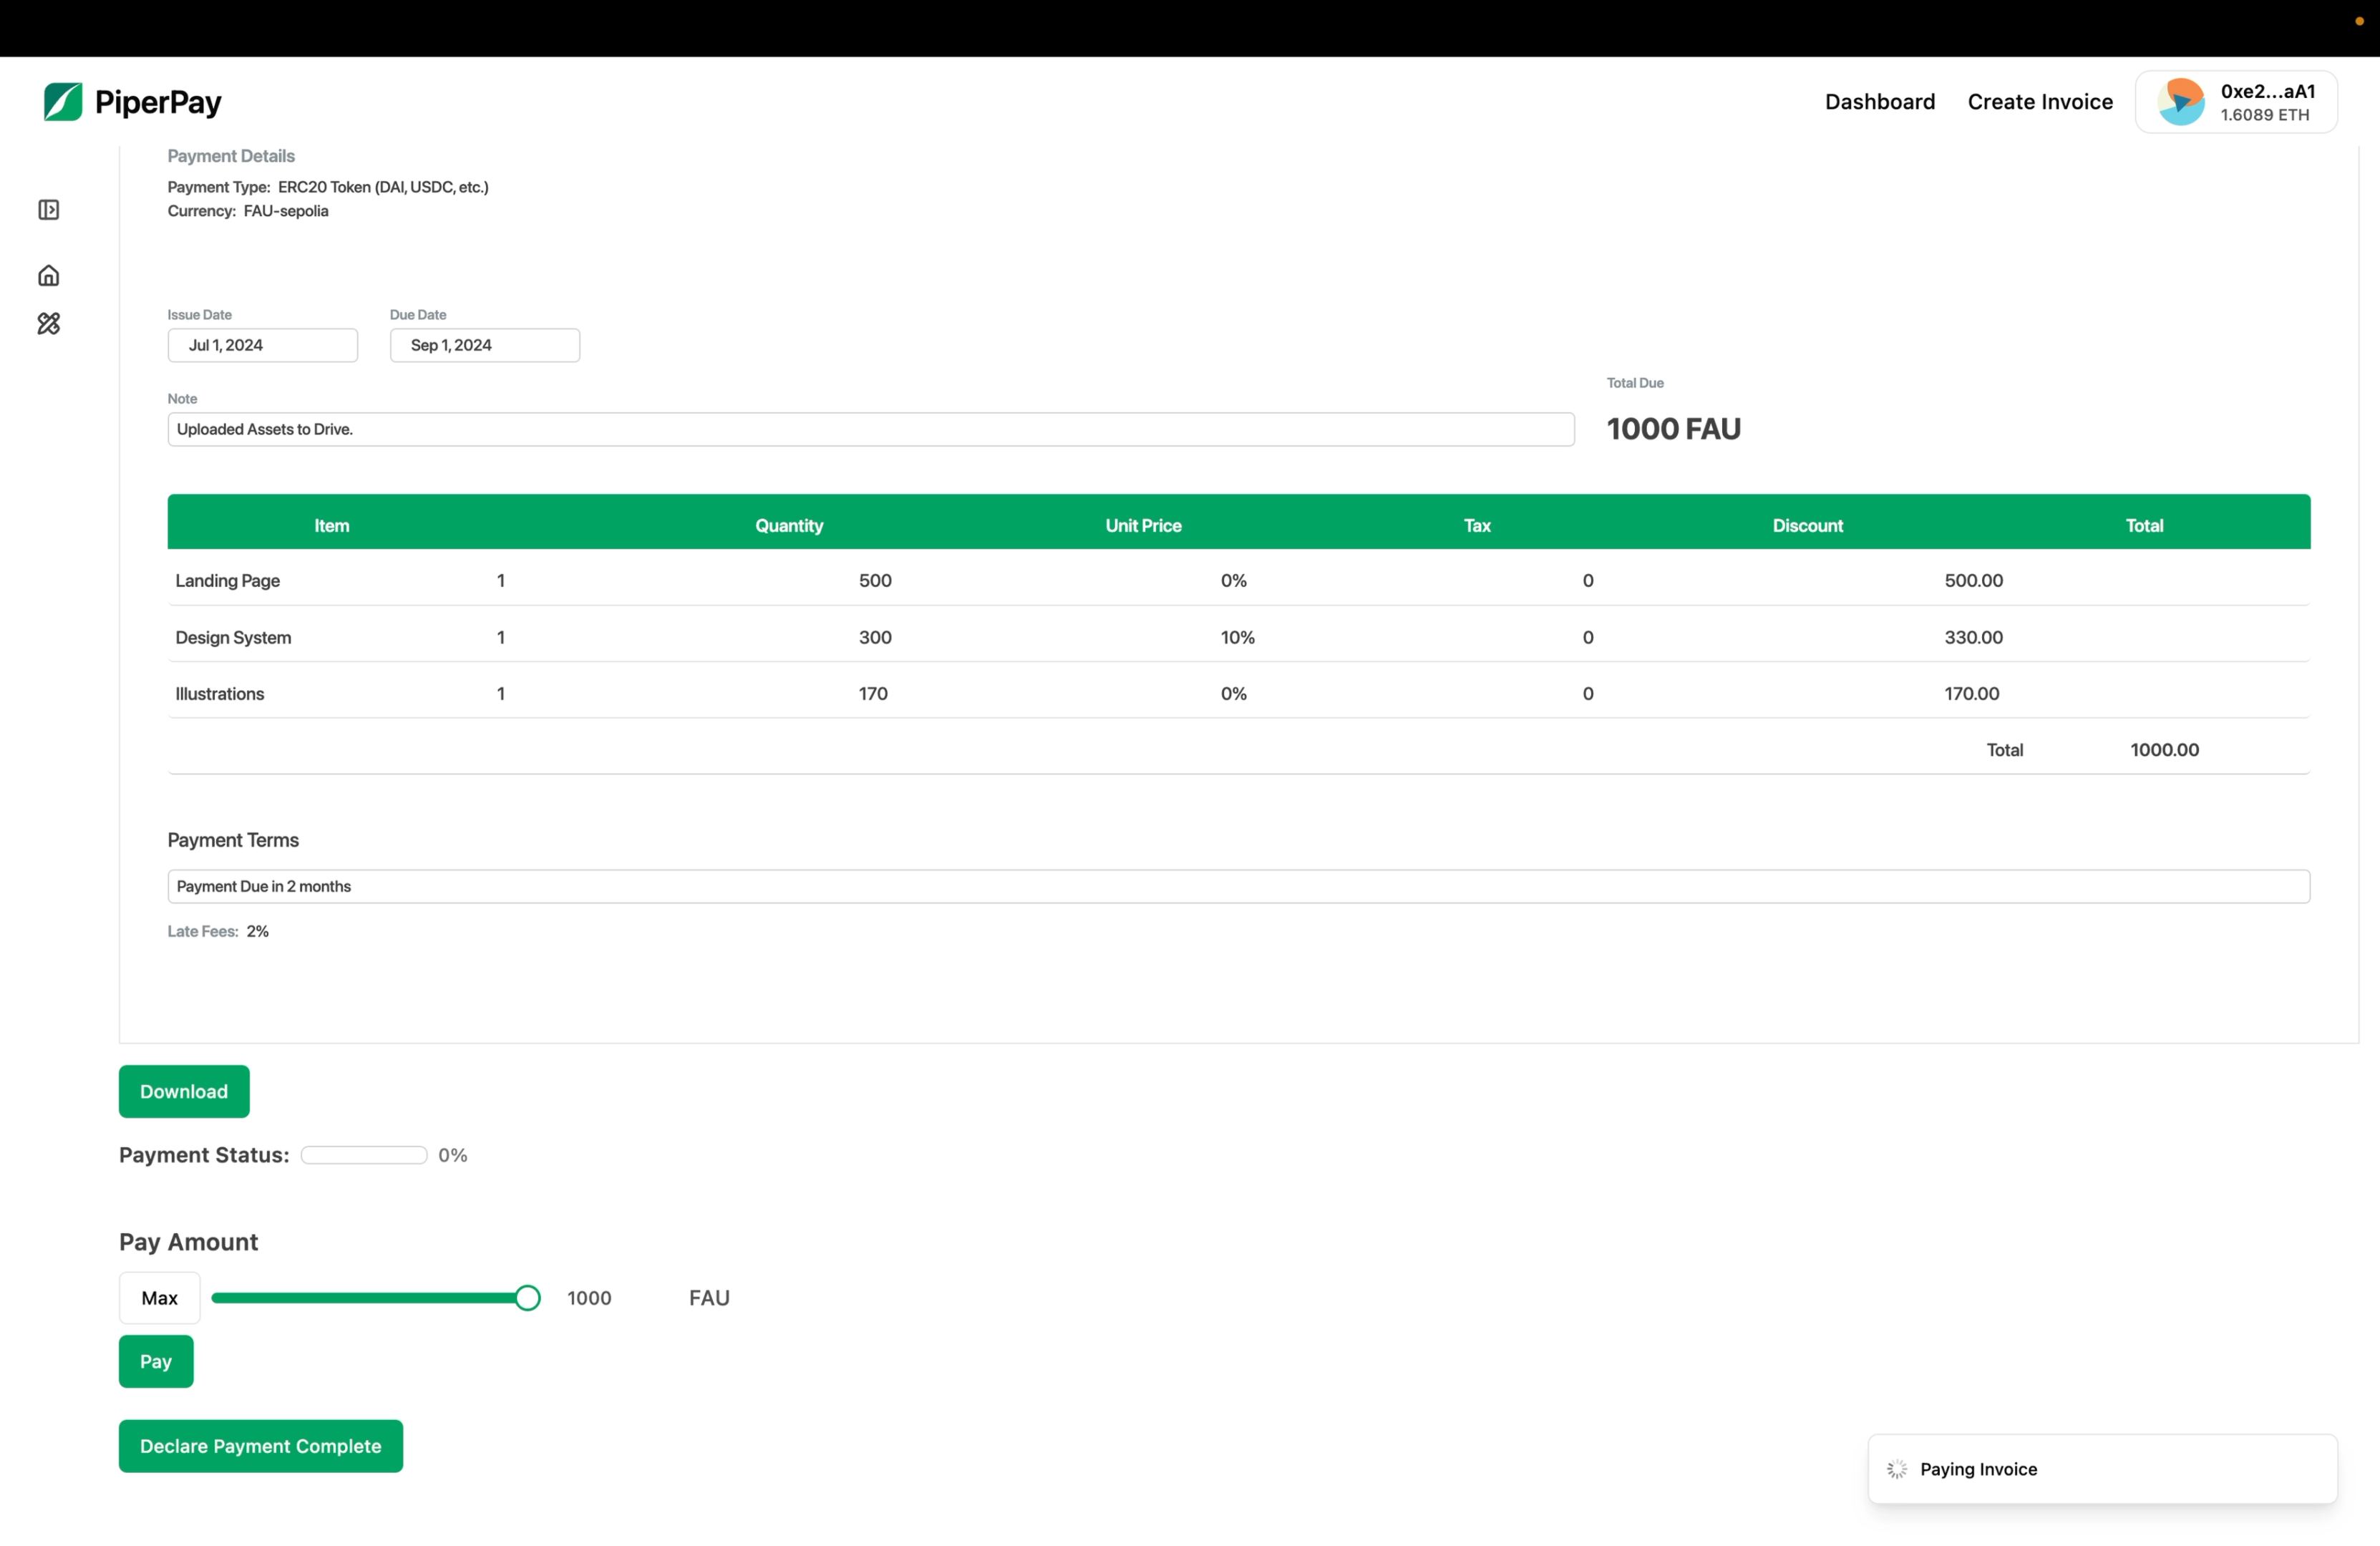Click the Declare Payment Complete button
This screenshot has width=2380, height=1546.
(261, 1445)
